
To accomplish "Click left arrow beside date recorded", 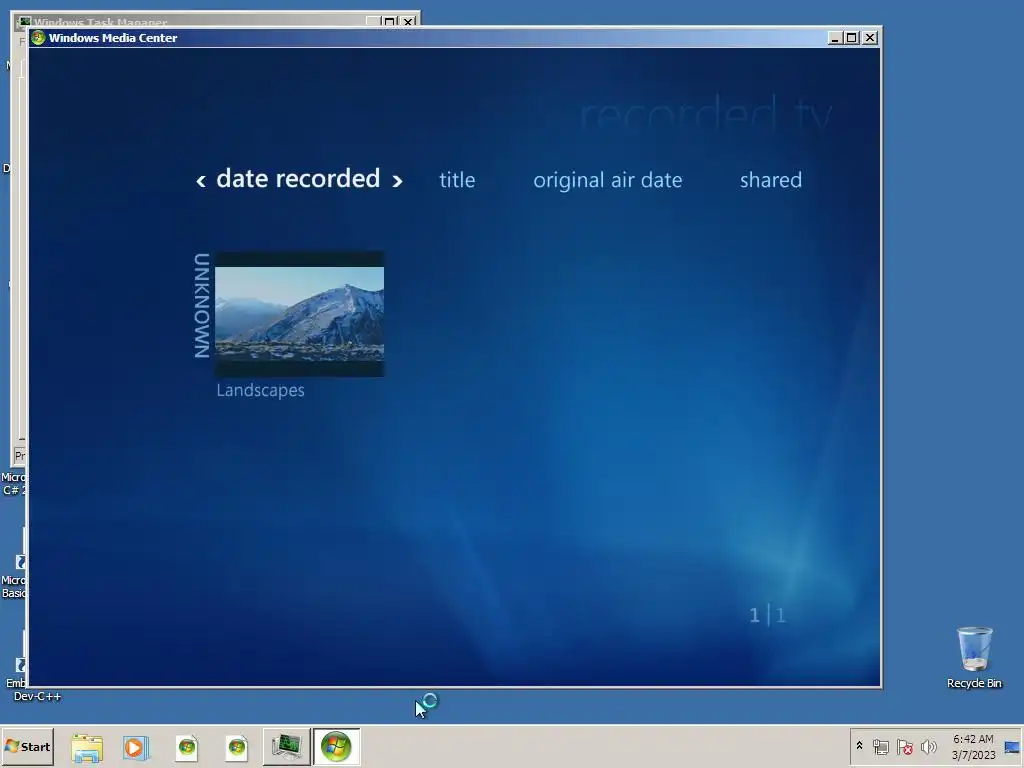I will pos(201,181).
